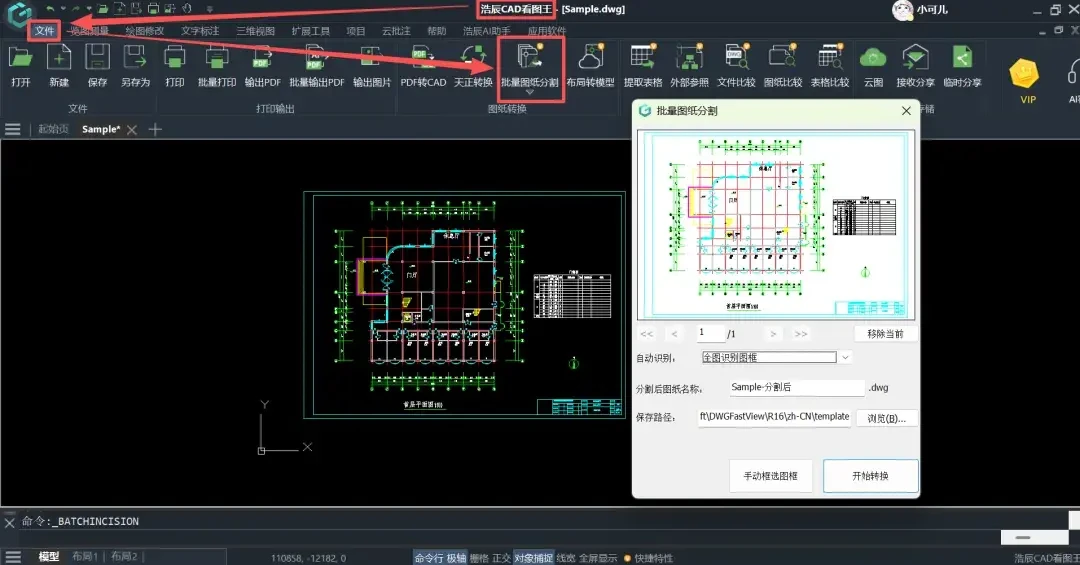Open the 外部参照 external reference tool
Image resolution: width=1080 pixels, height=565 pixels.
click(689, 58)
